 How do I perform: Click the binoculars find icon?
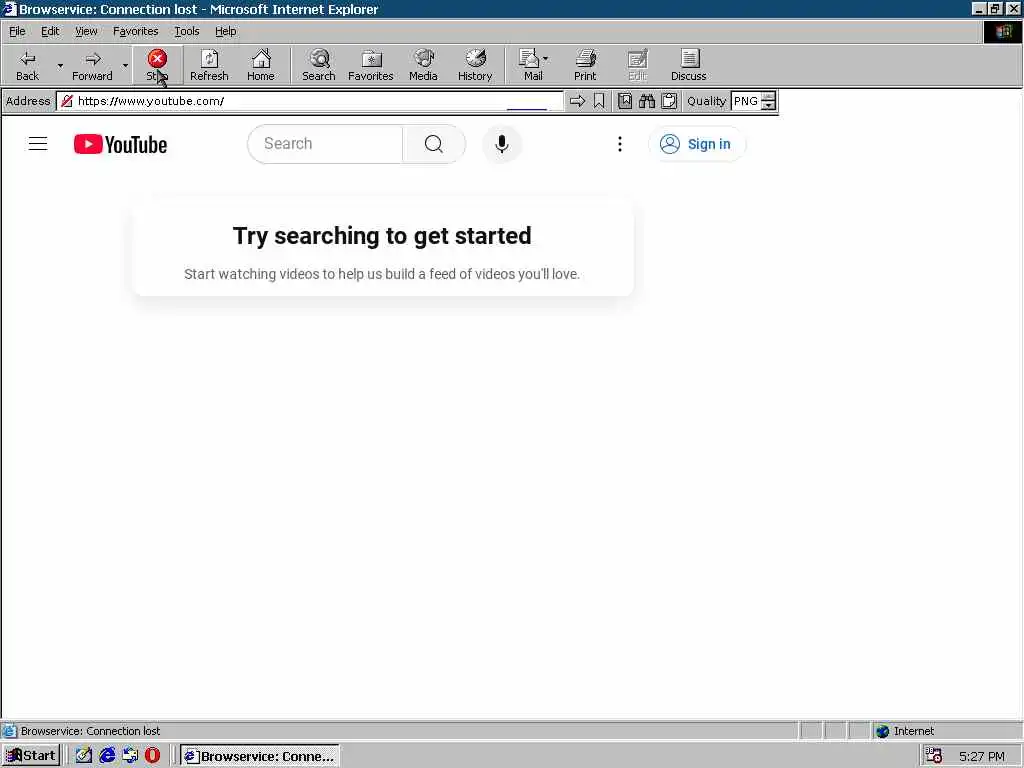[647, 101]
